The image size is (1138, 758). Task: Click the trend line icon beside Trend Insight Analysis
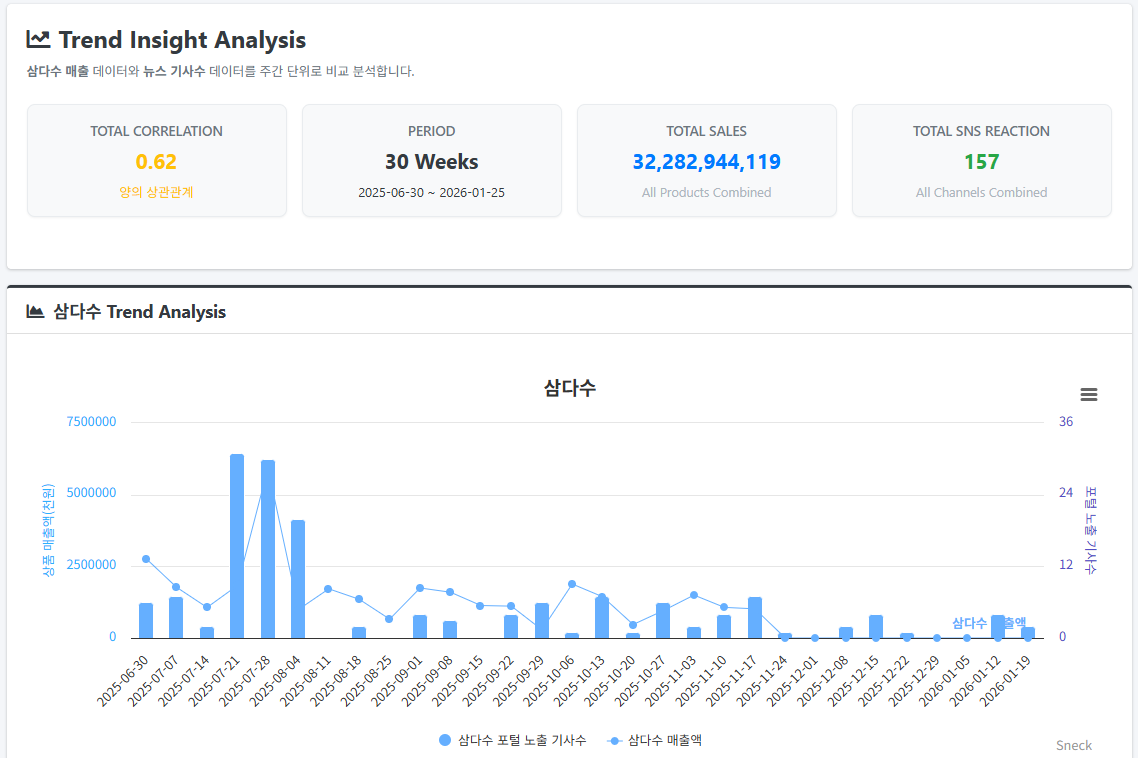[x=38, y=40]
